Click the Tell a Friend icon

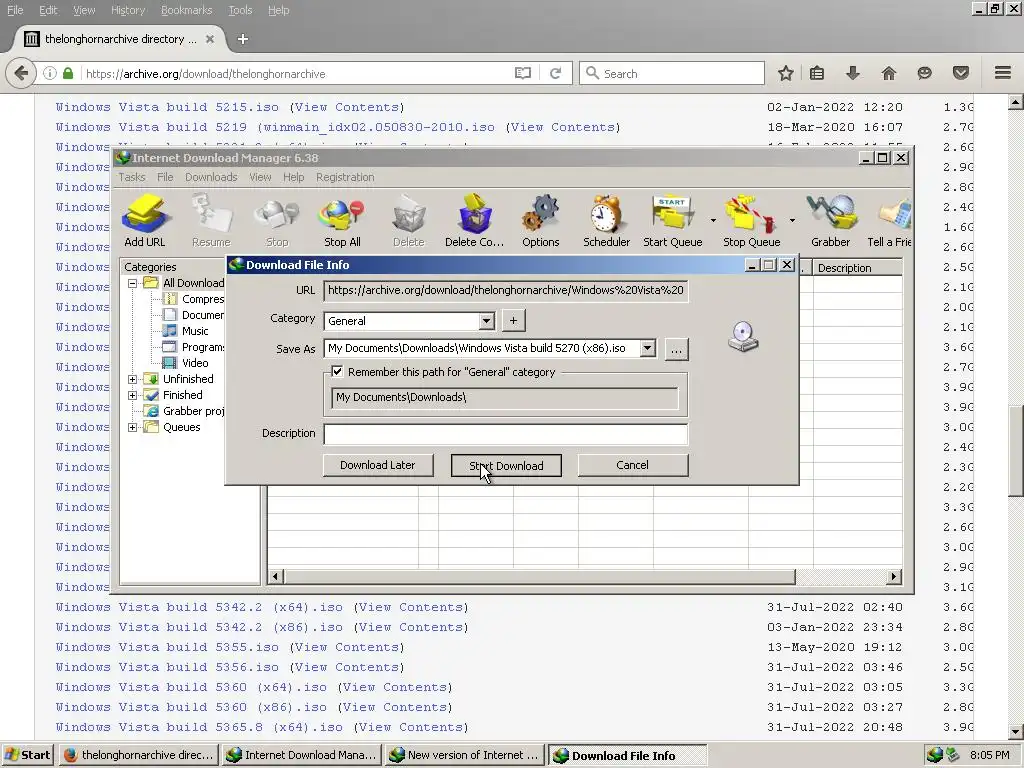point(889,220)
